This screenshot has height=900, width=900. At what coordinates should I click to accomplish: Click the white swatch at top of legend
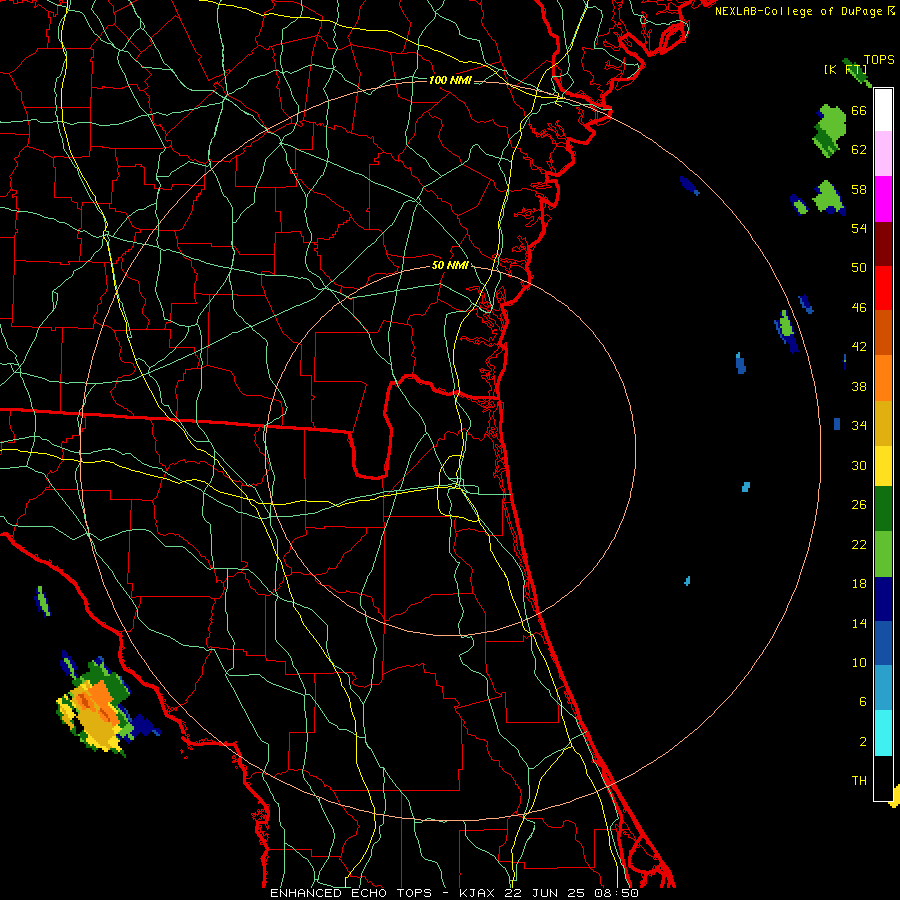(883, 110)
